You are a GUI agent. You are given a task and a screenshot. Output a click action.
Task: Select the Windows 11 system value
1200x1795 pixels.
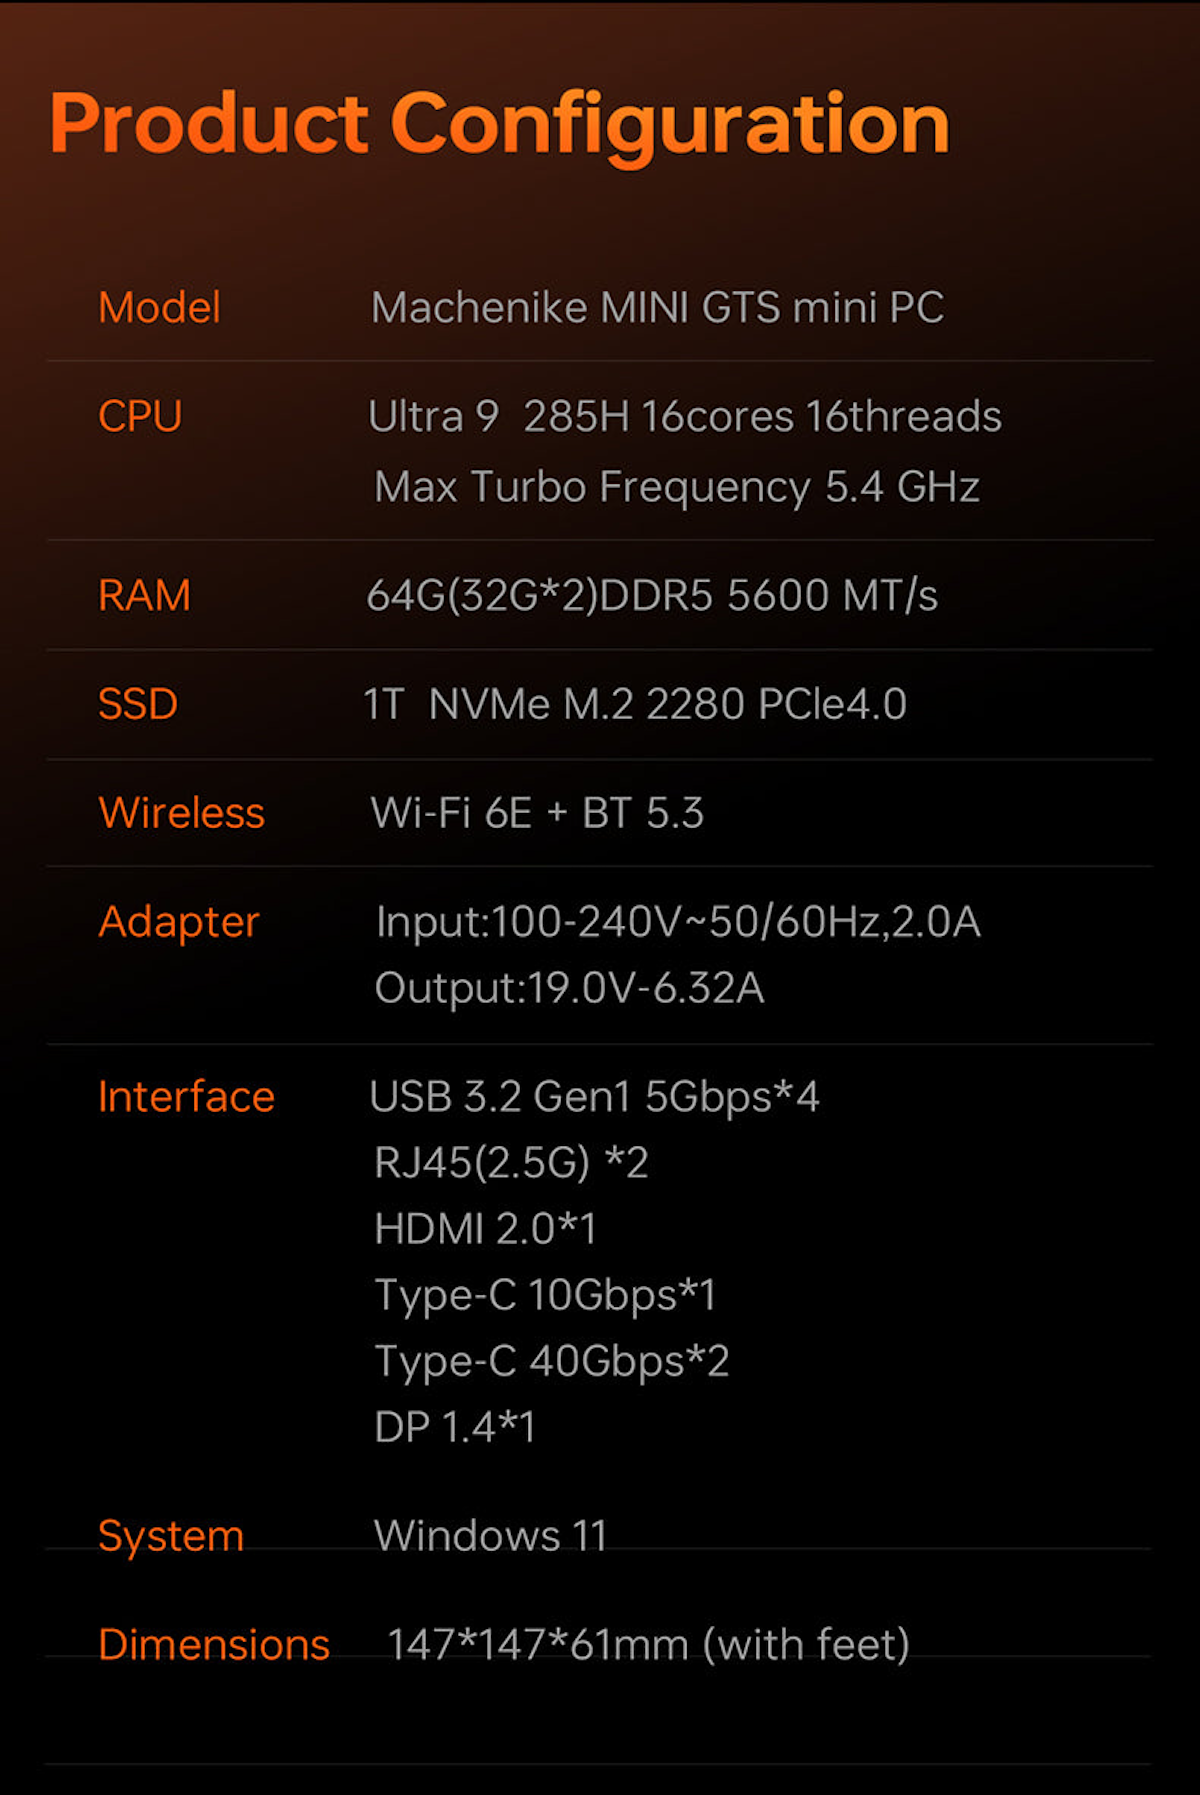(x=490, y=1535)
